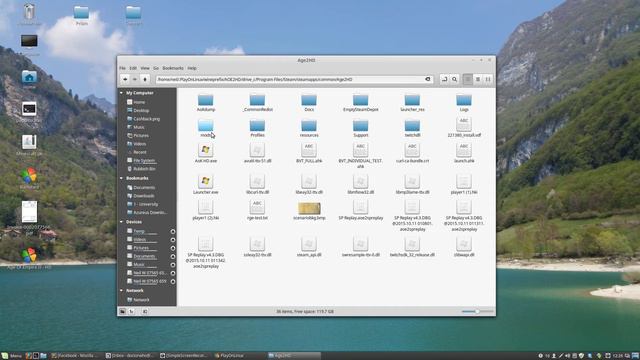
Task: Select the launch.ahk file
Action: click(x=464, y=153)
